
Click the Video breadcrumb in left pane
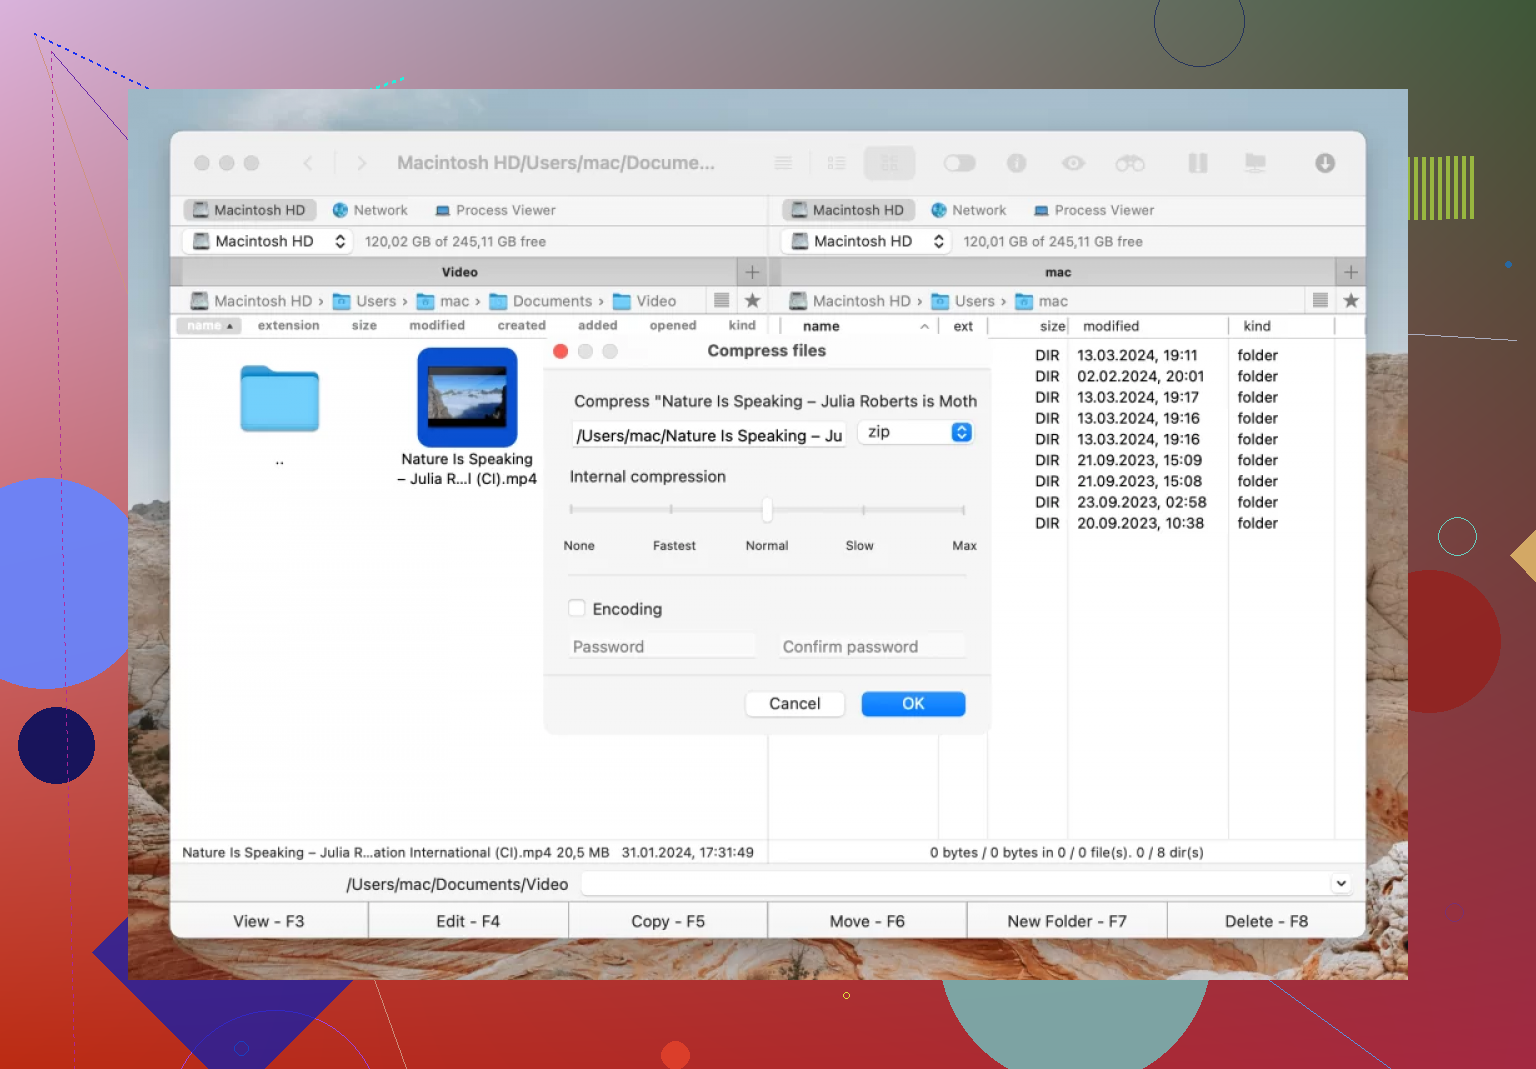pyautogui.click(x=644, y=301)
